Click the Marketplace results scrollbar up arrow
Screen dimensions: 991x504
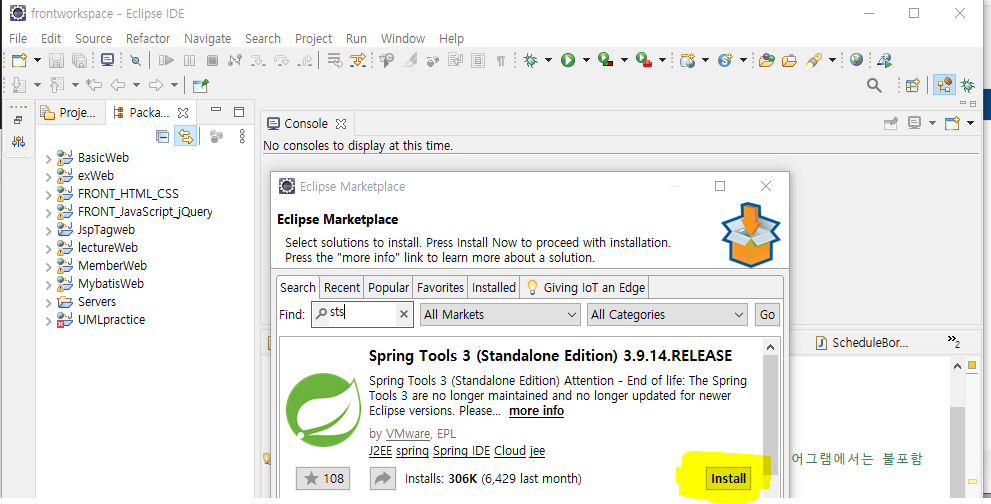pyautogui.click(x=770, y=347)
